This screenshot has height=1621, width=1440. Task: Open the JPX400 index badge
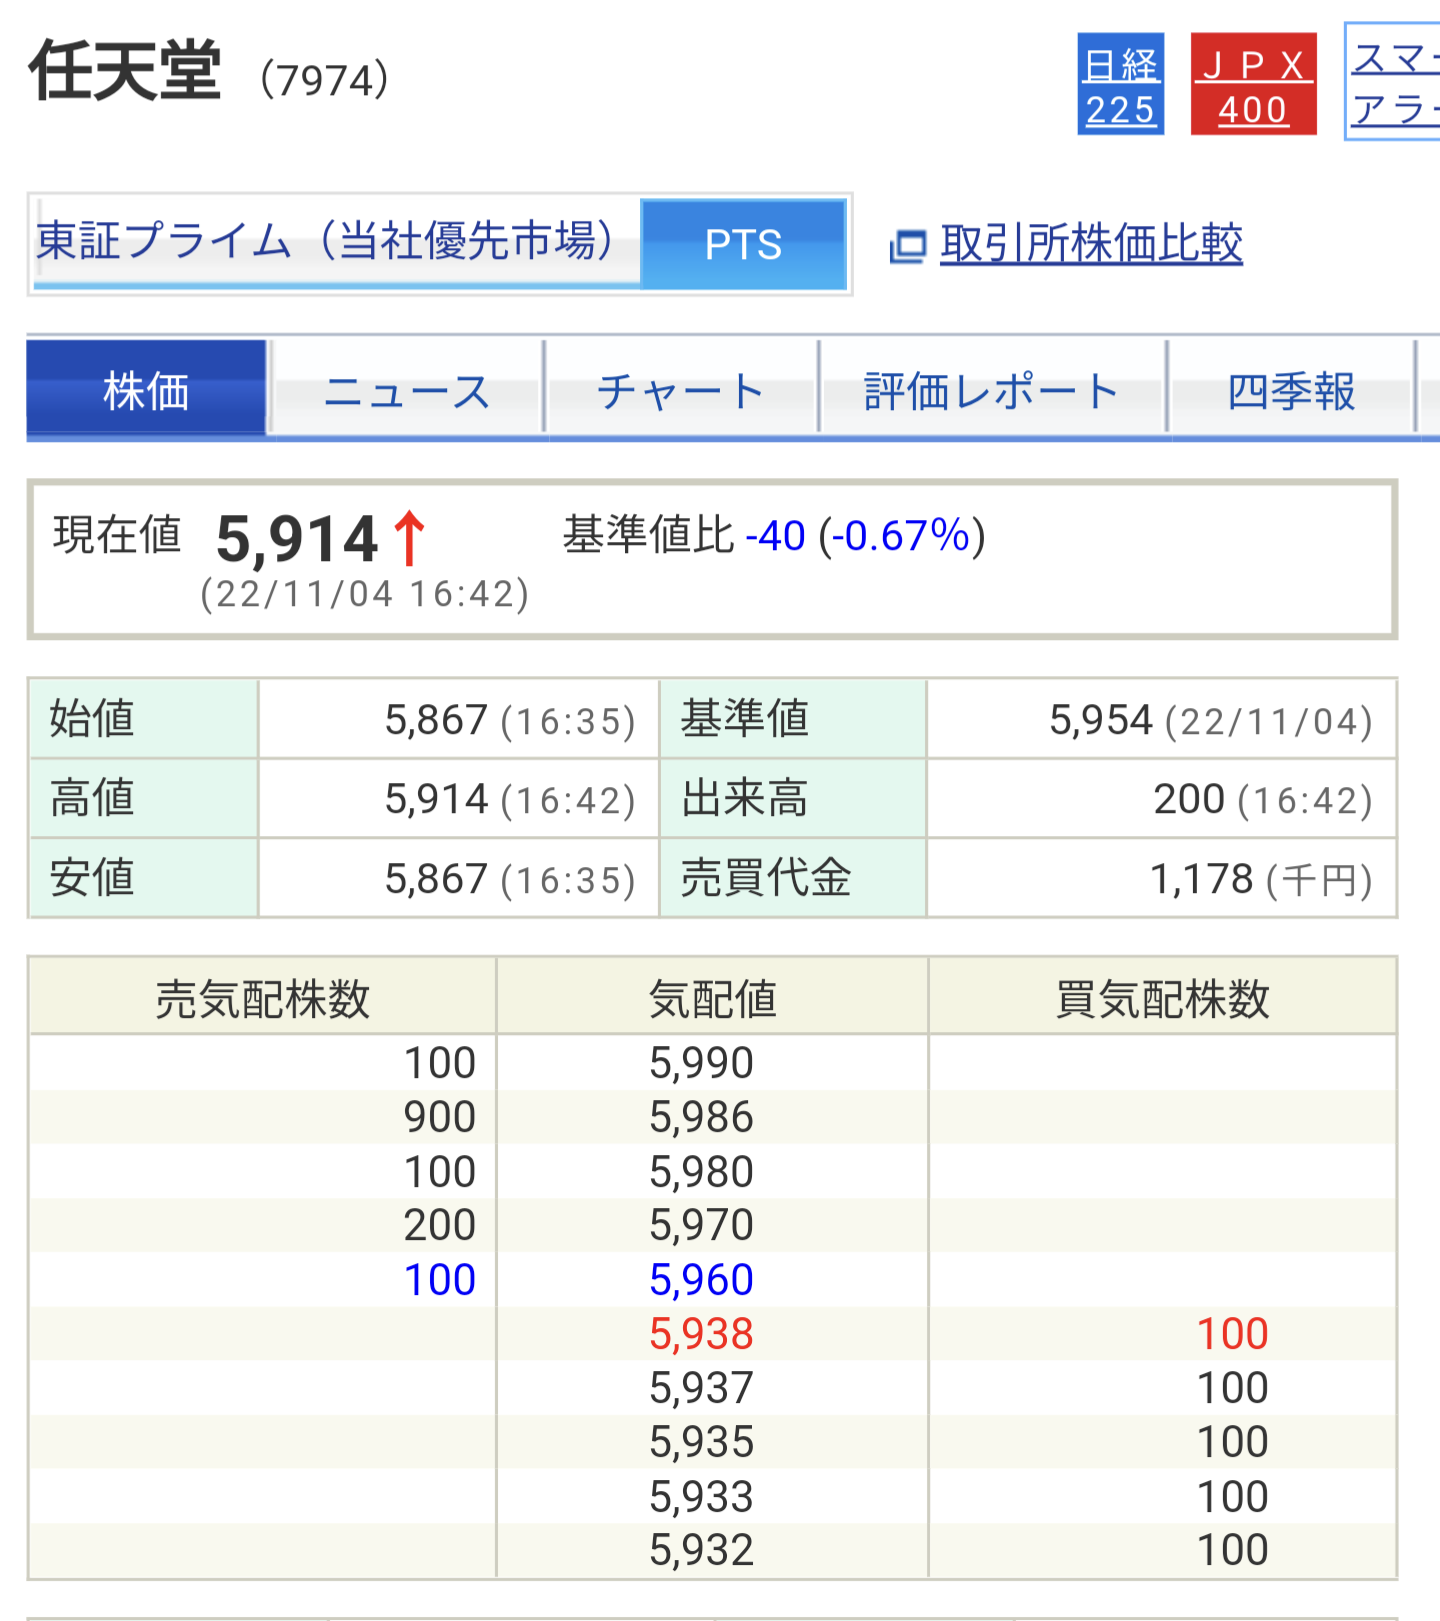(1253, 84)
